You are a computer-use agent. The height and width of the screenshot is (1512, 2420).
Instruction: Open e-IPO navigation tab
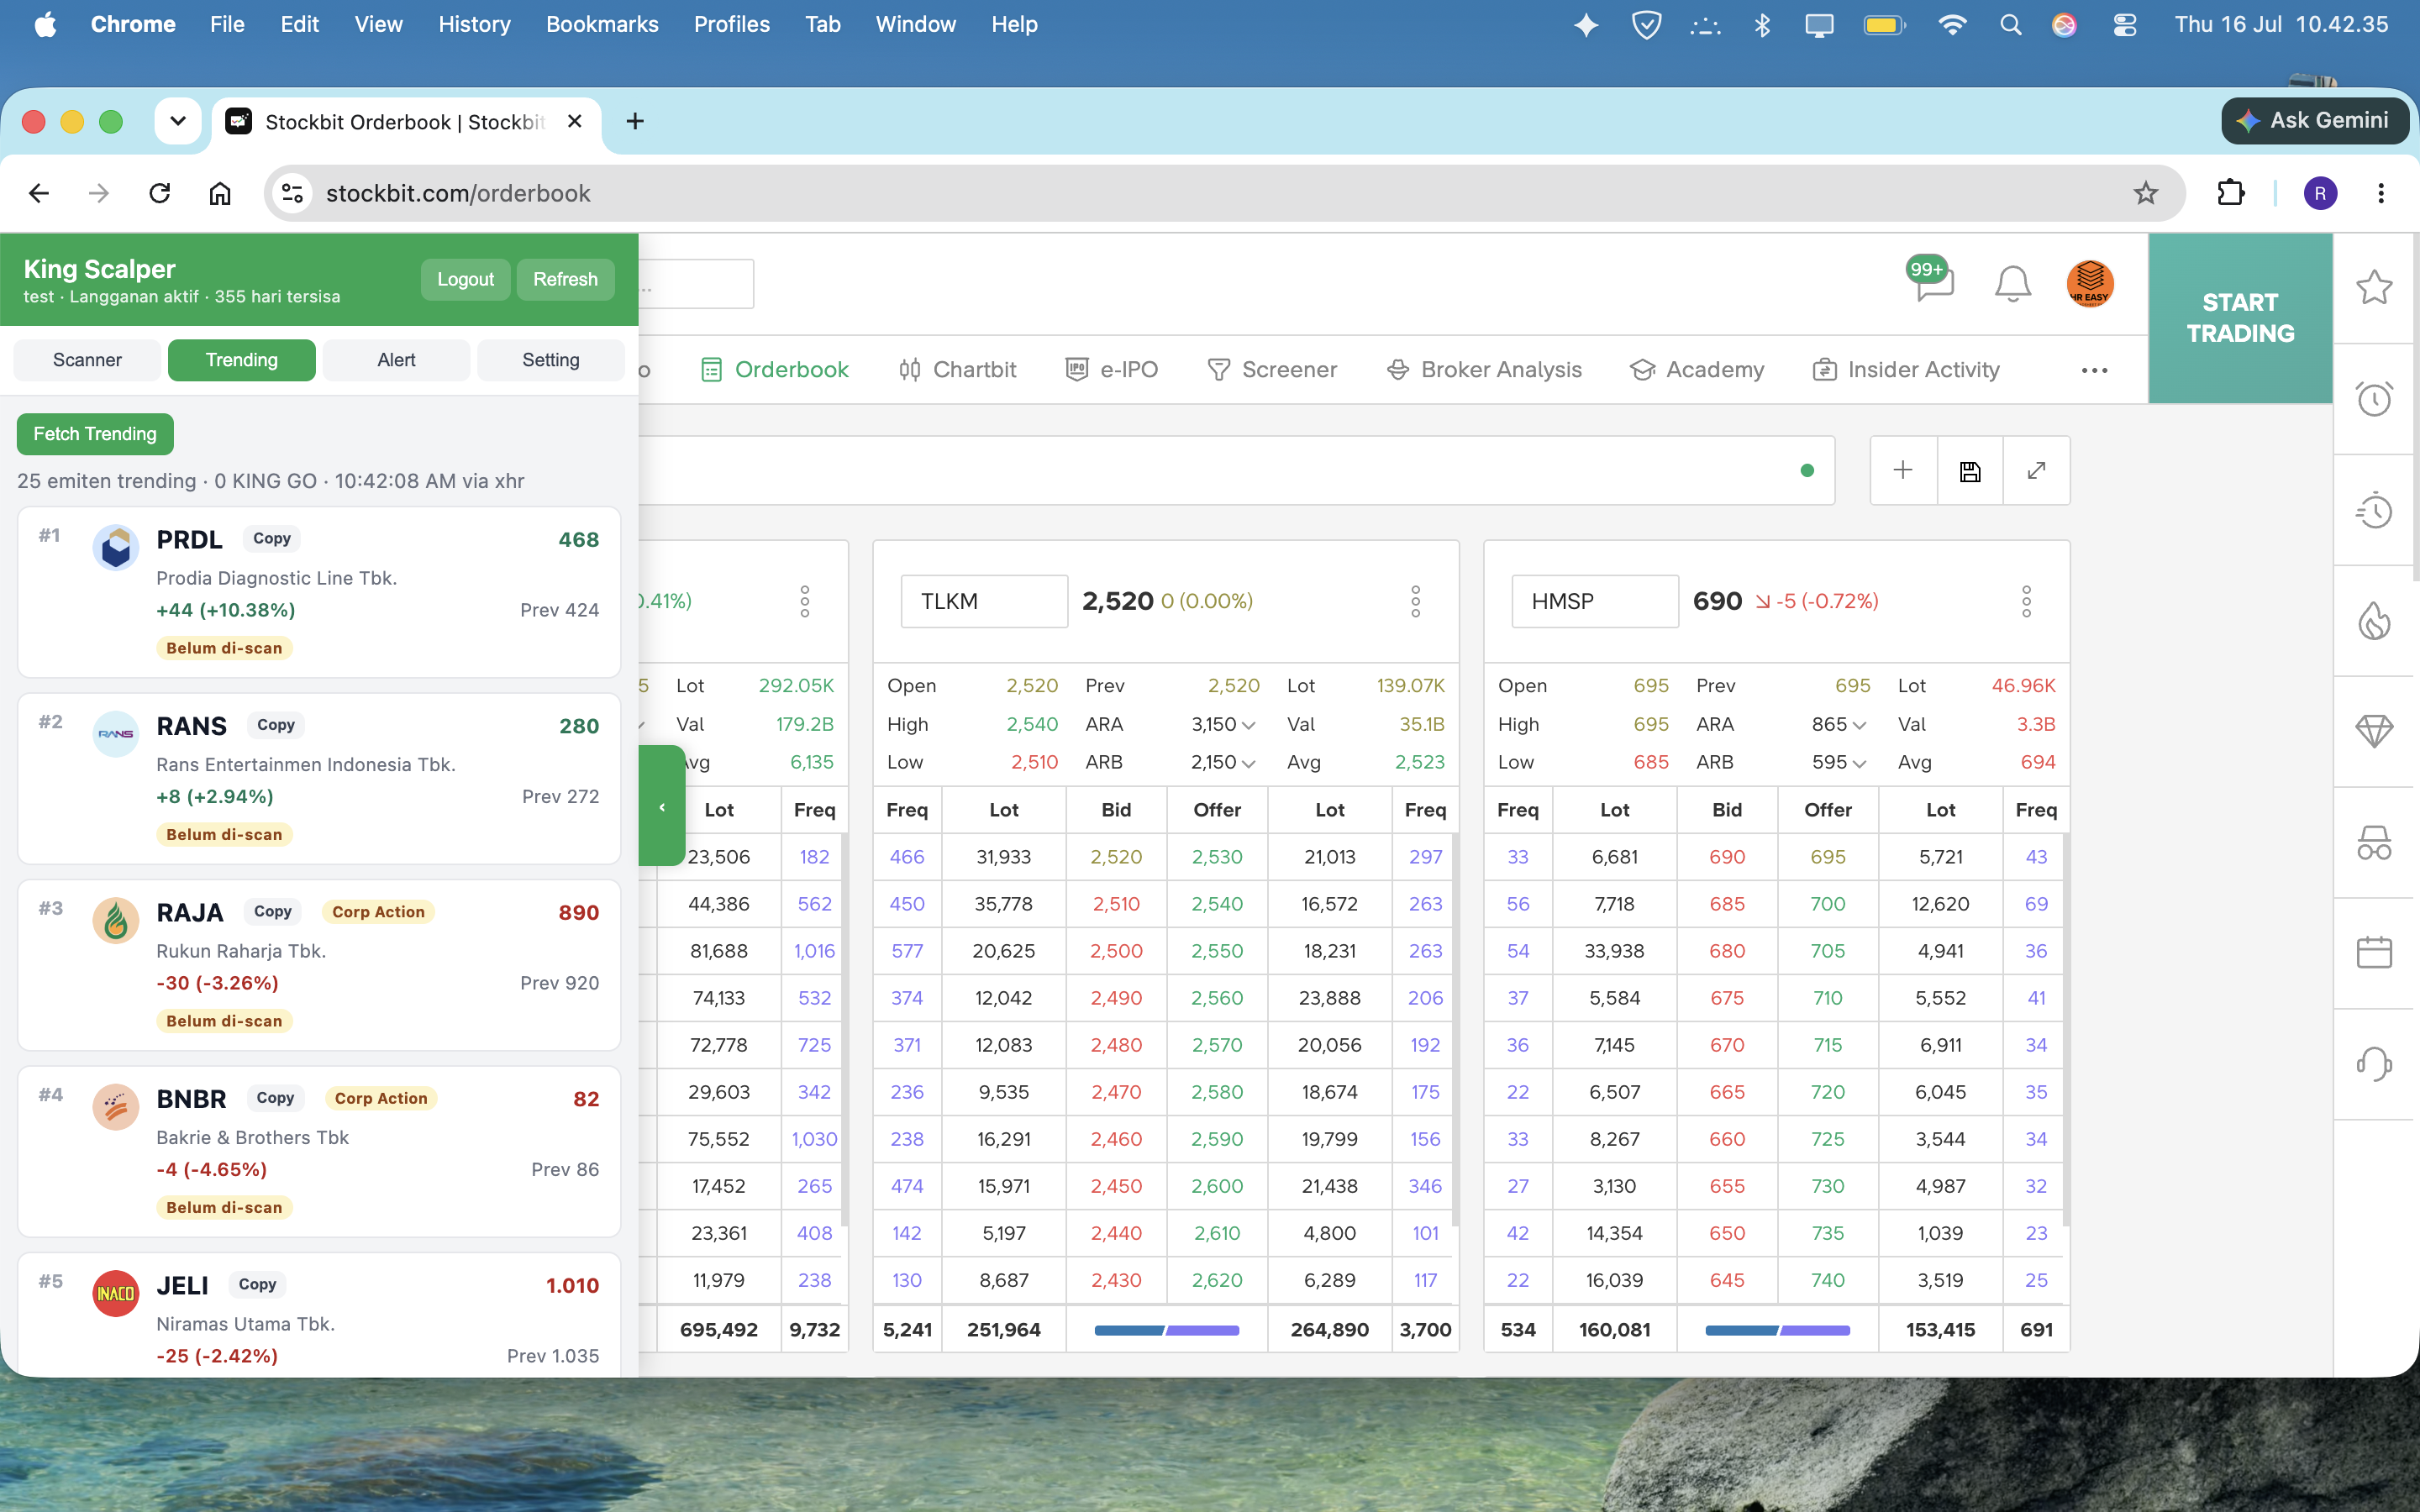point(1112,370)
